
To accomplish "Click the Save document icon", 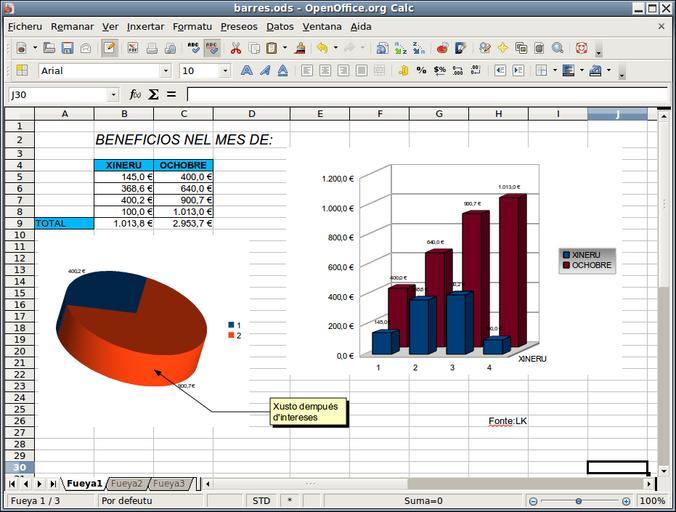I will point(67,48).
